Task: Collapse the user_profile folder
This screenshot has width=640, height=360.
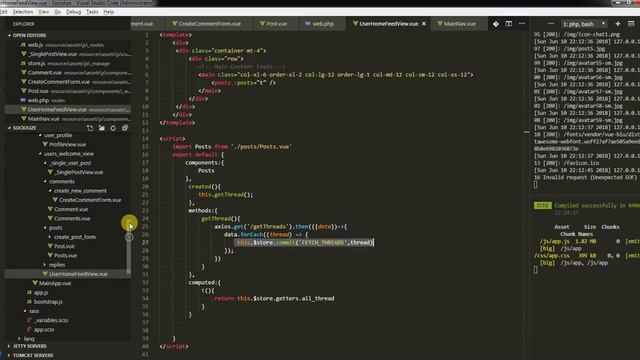Action: click(58, 135)
